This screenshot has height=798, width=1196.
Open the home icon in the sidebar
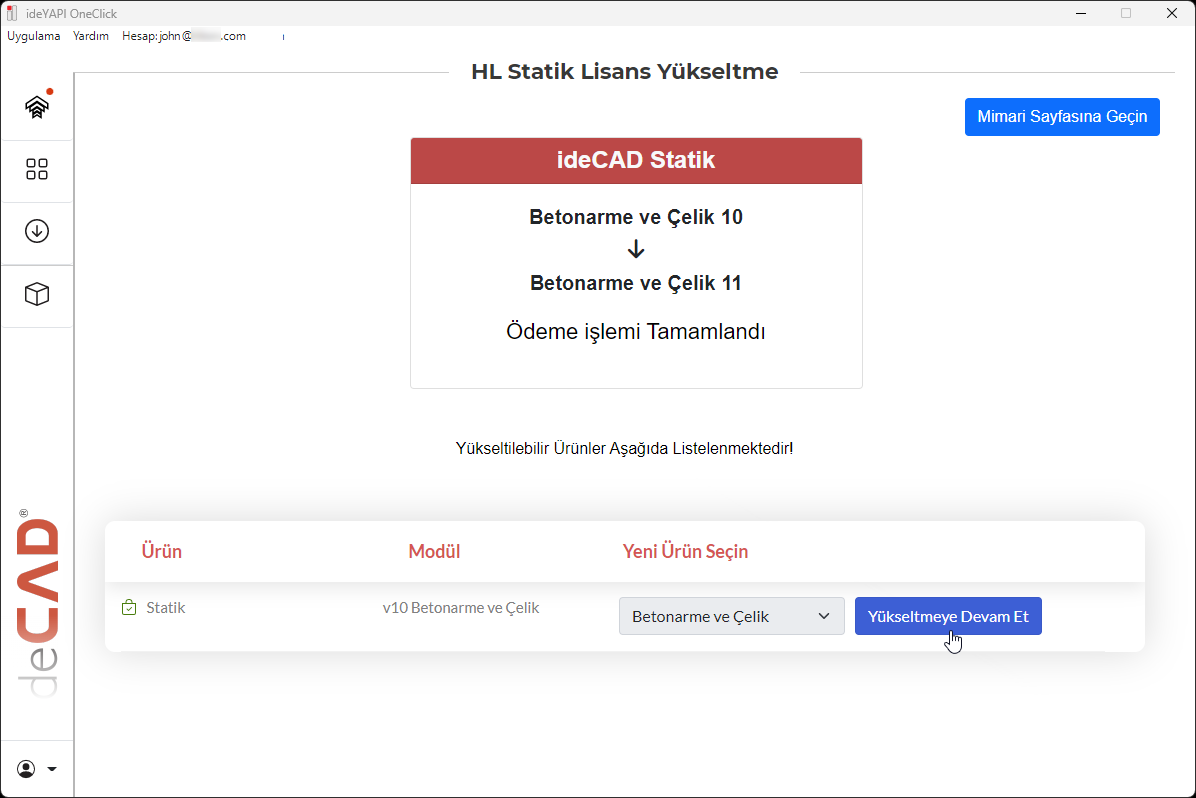(37, 107)
